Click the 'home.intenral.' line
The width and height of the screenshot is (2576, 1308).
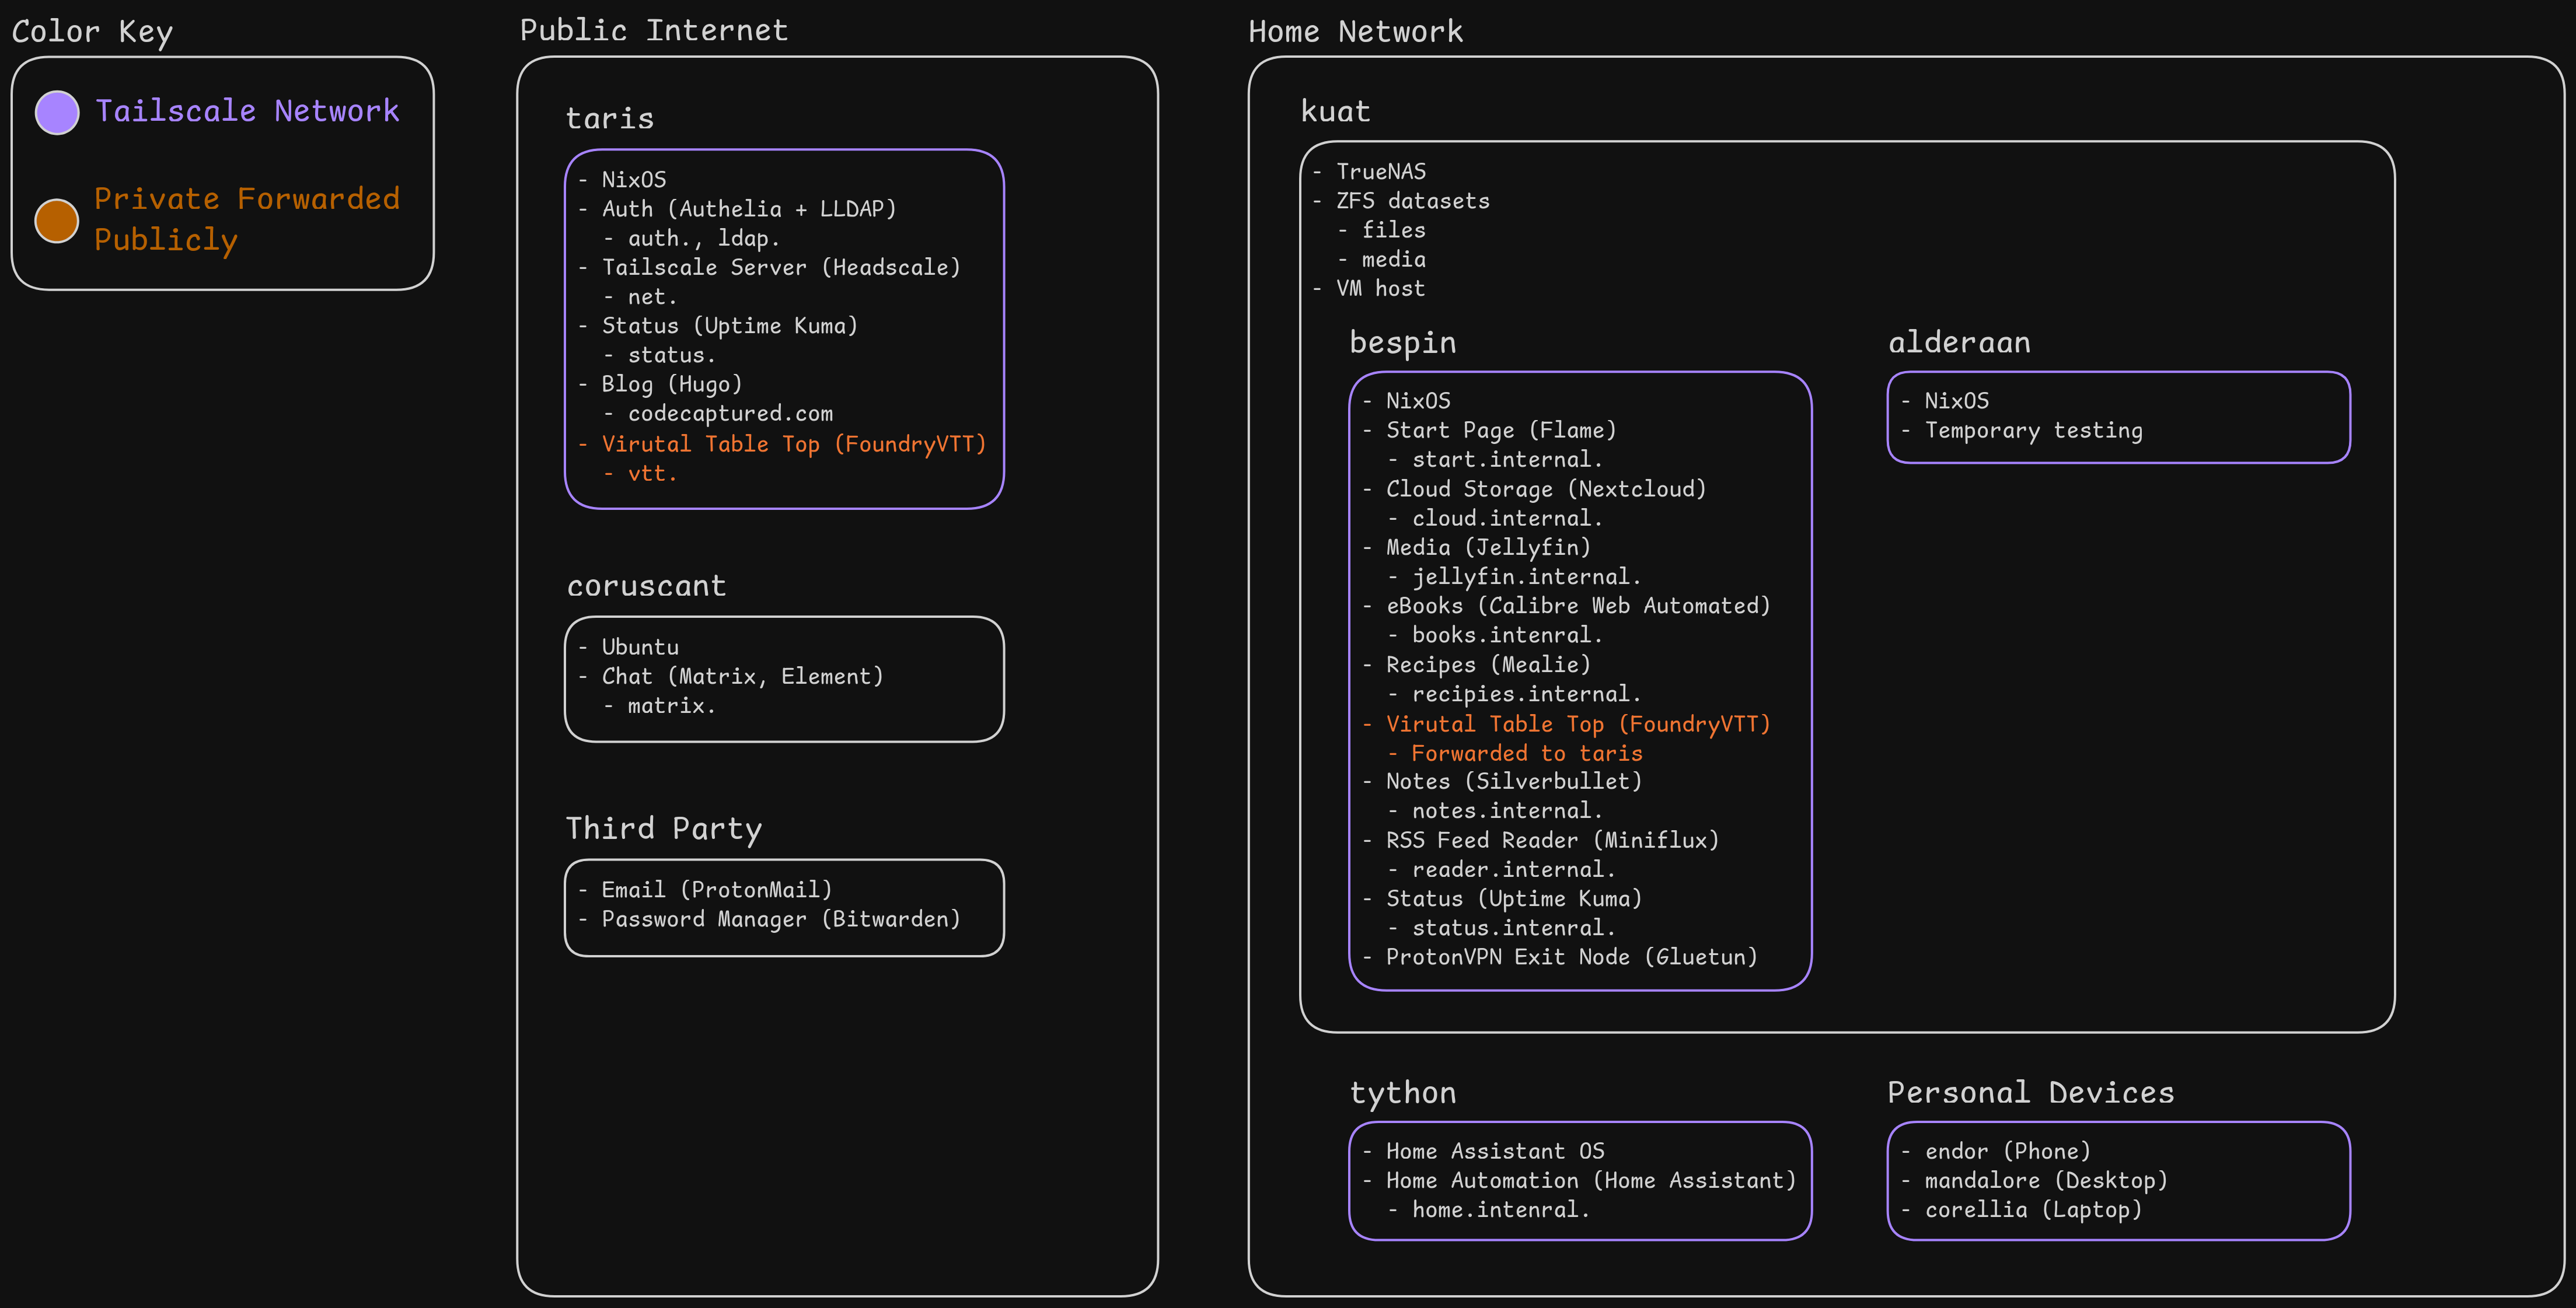point(1500,1210)
